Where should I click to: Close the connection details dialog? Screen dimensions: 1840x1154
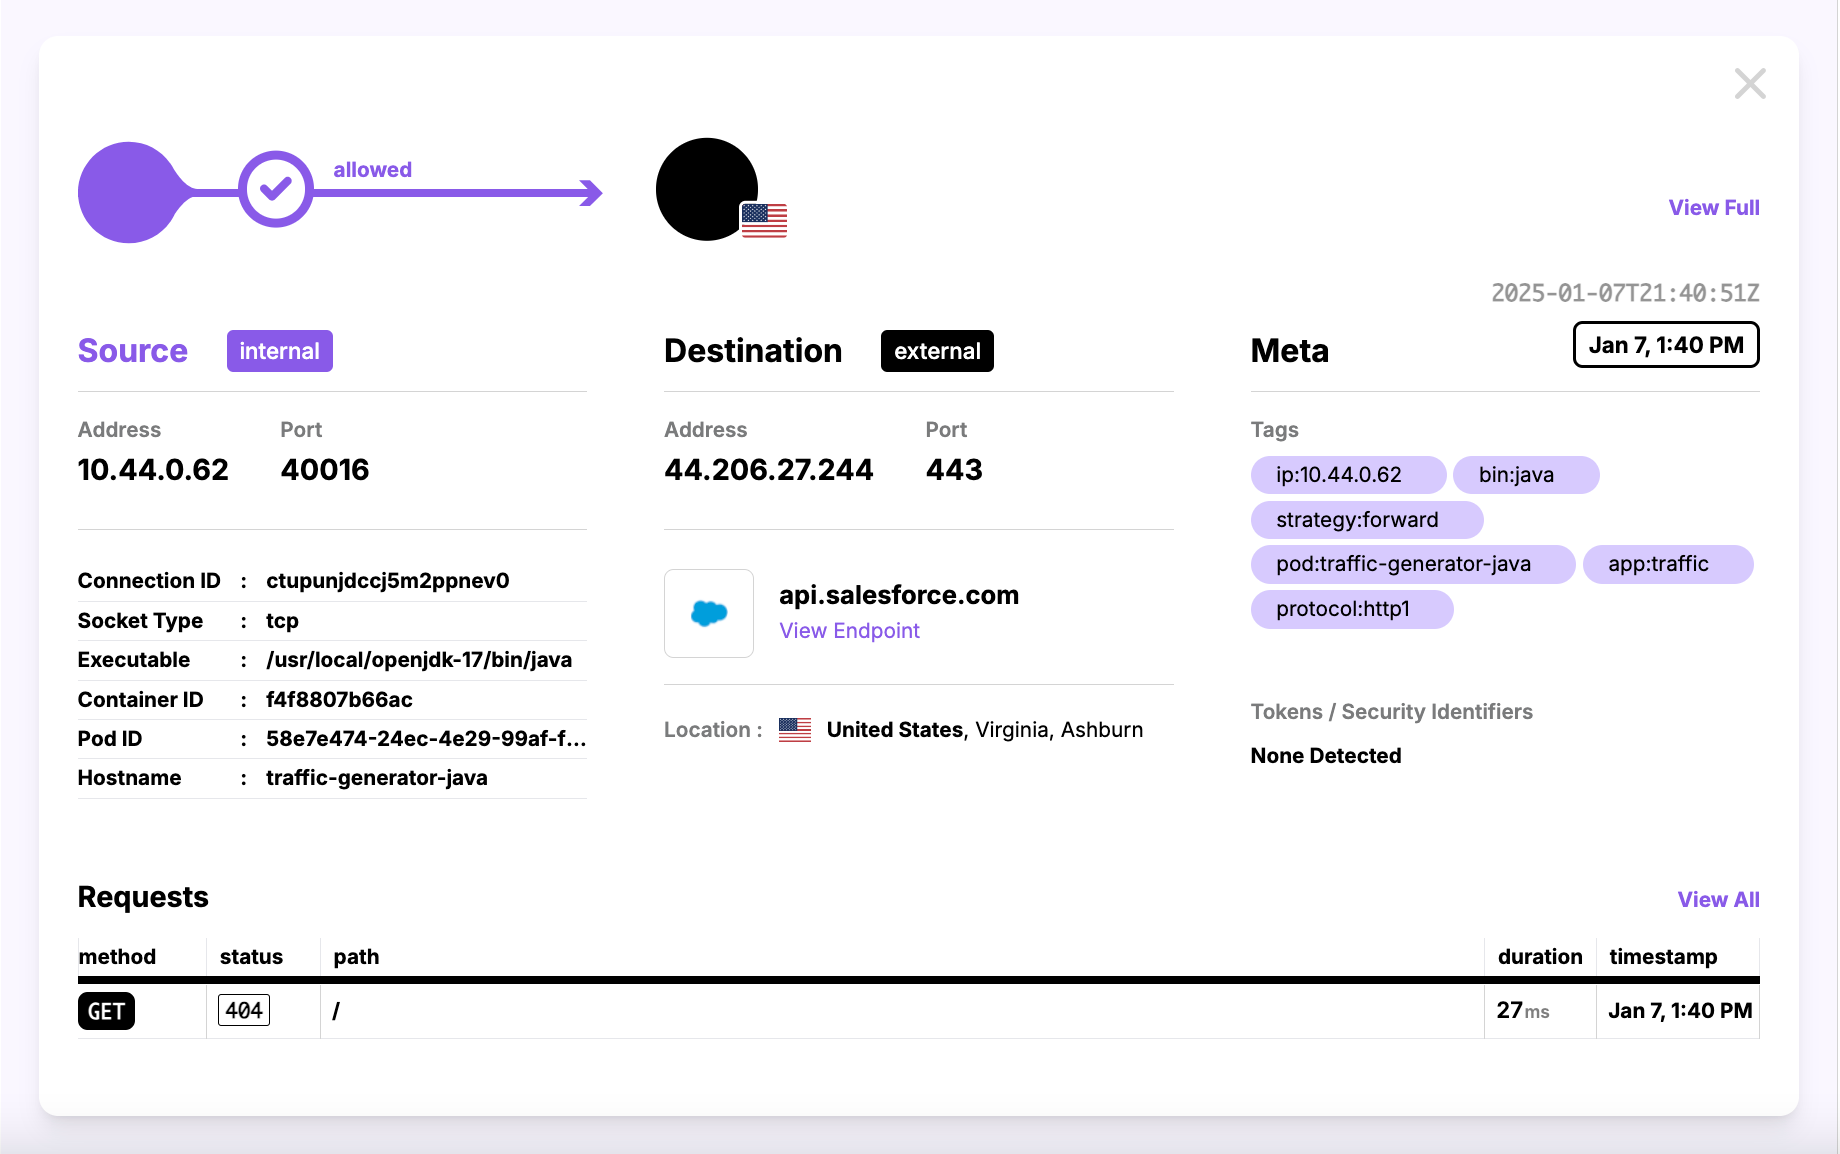click(x=1750, y=84)
